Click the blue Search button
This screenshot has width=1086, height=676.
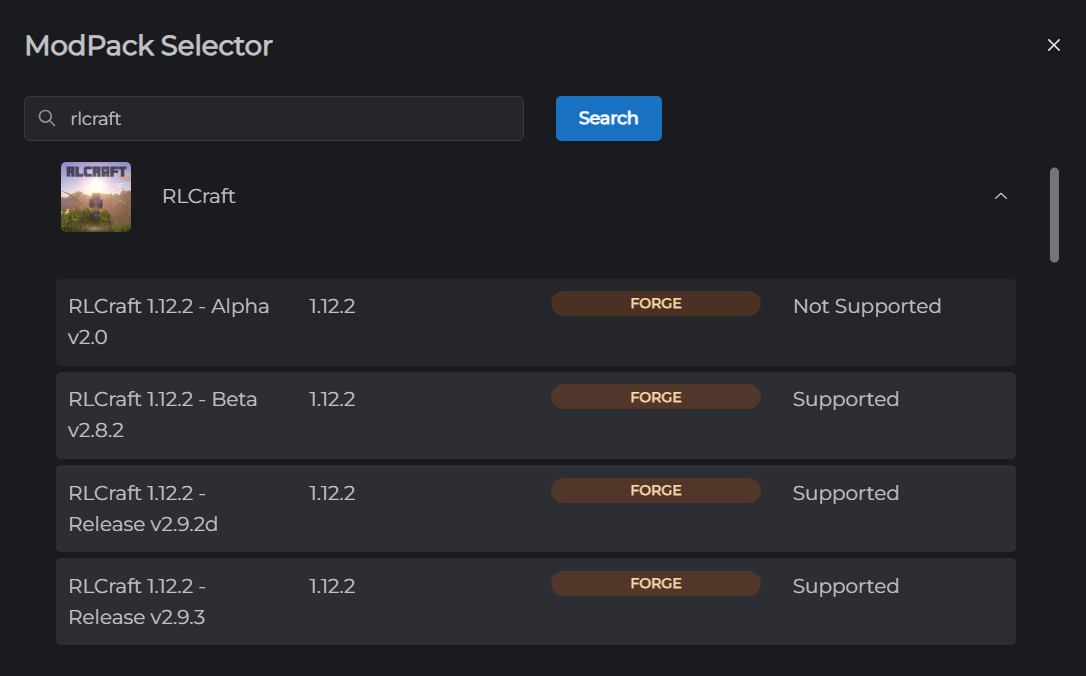[x=608, y=118]
